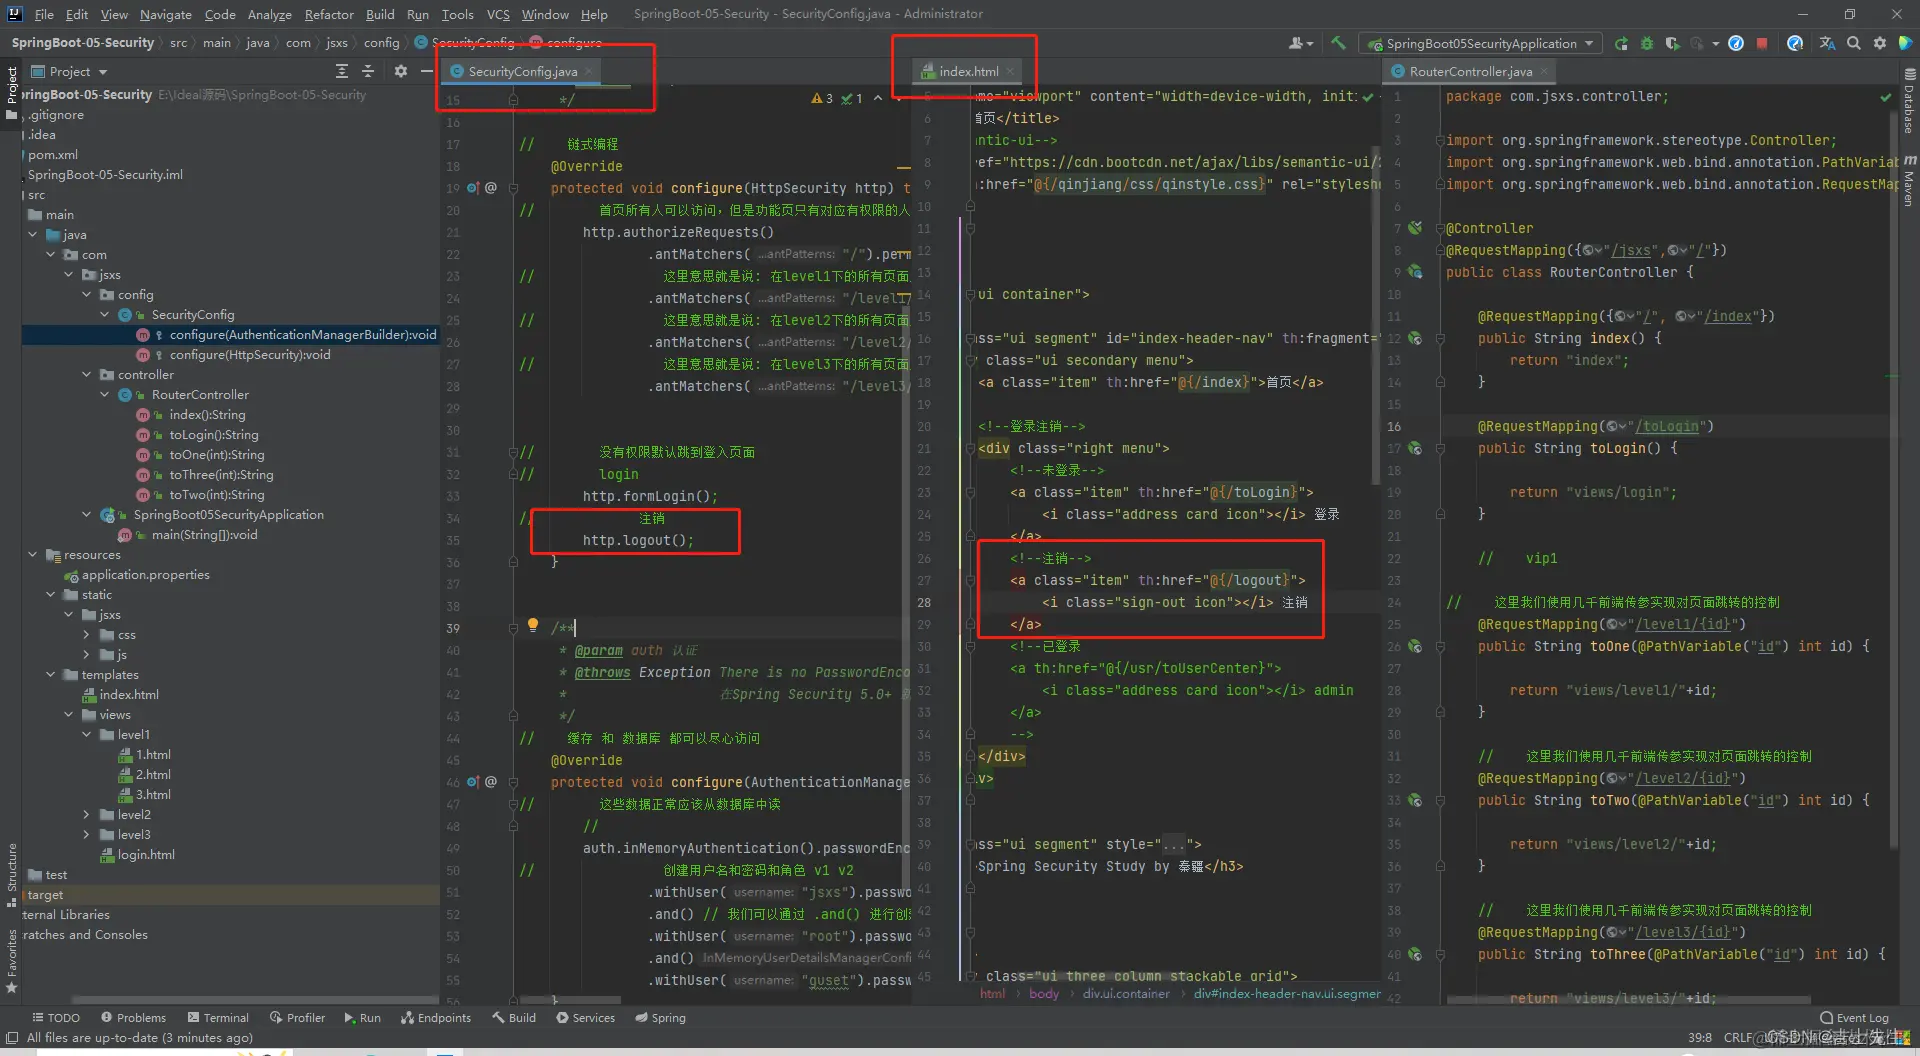Viewport: 1920px width, 1056px height.
Task: Open the Database side tool window
Action: tap(1909, 102)
